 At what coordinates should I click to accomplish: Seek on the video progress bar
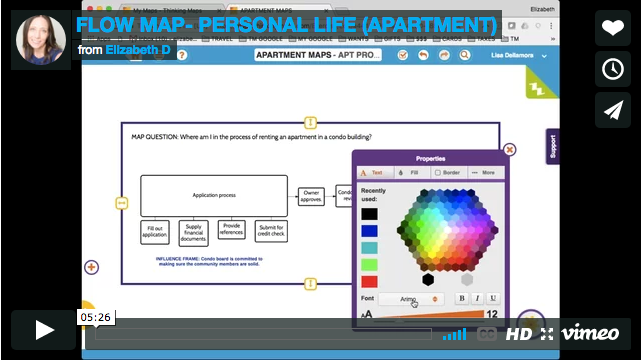point(263,334)
